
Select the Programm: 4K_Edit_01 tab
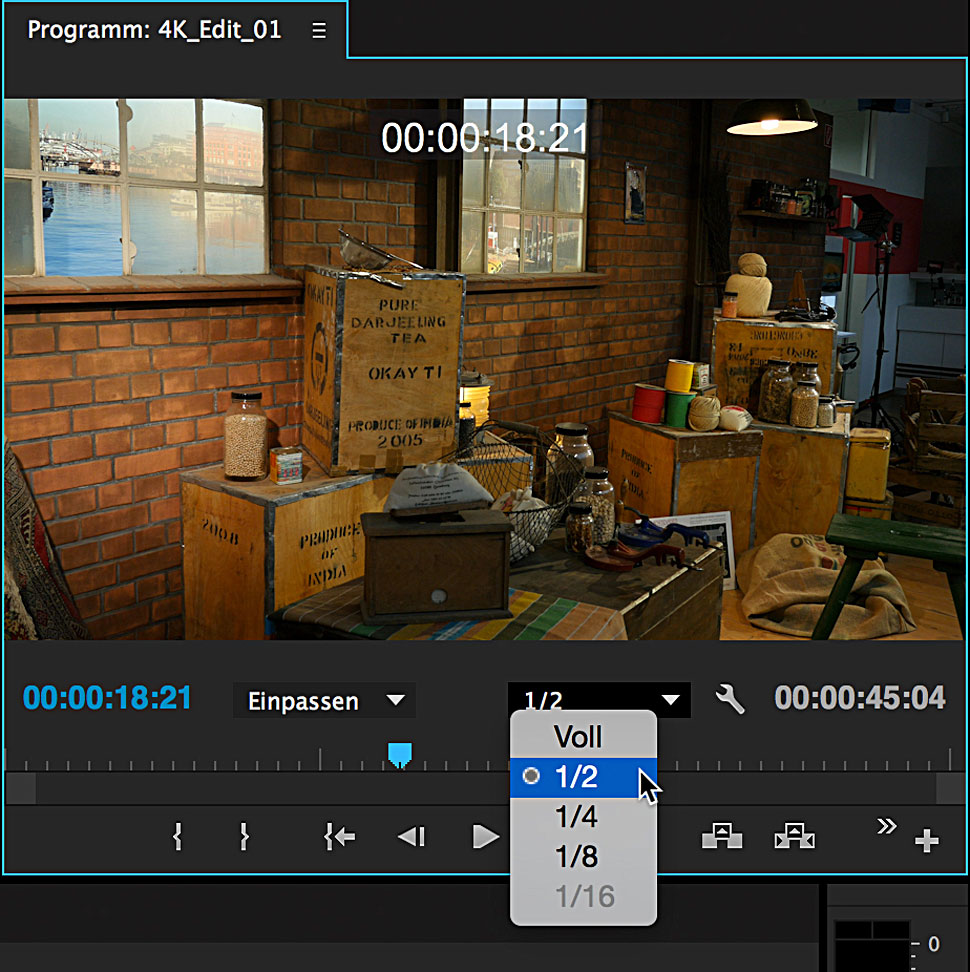[x=154, y=31]
